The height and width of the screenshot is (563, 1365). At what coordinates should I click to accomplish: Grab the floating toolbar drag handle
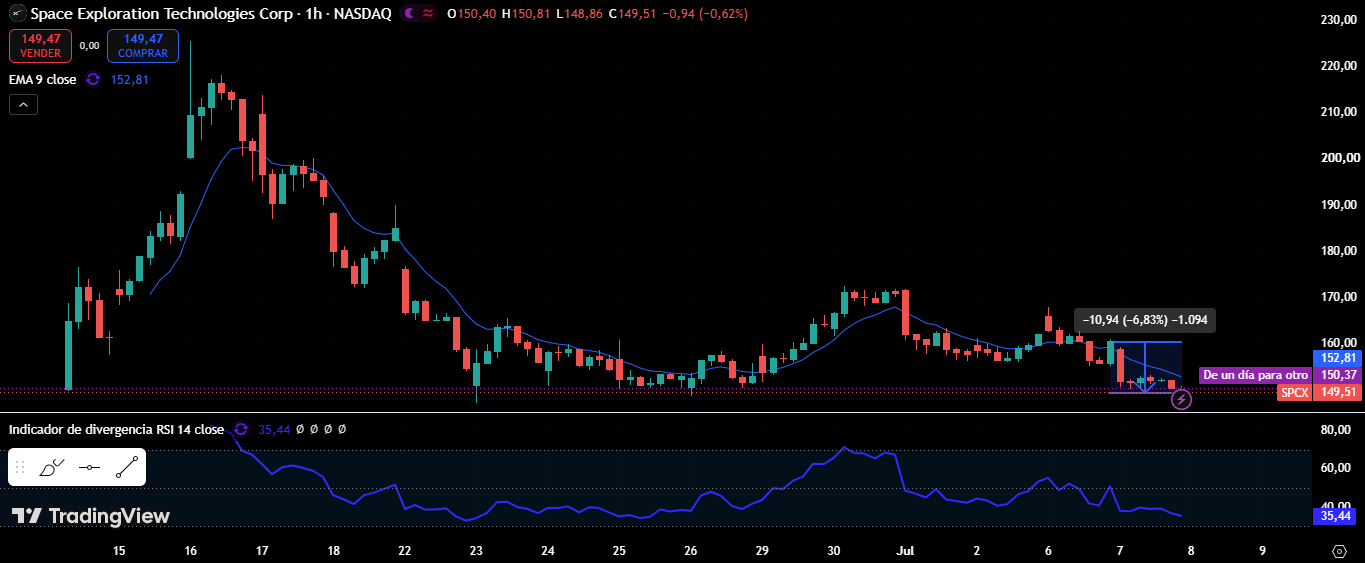[x=19, y=467]
